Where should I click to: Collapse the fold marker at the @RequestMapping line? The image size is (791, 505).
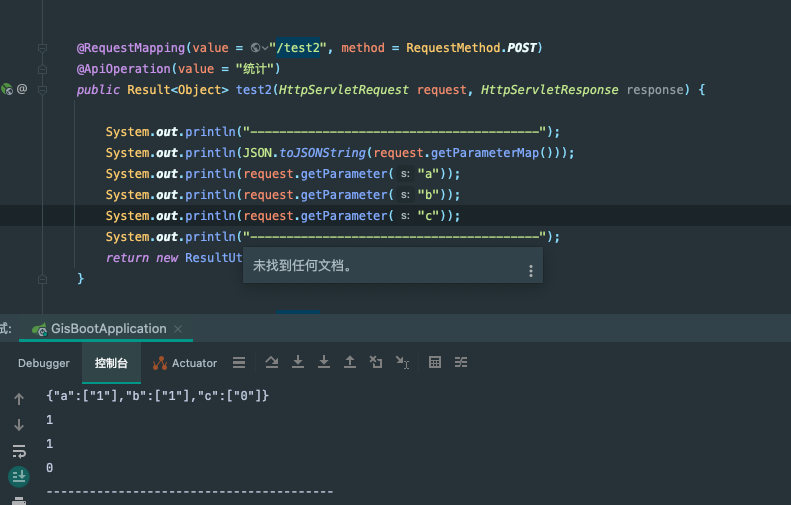[42, 48]
